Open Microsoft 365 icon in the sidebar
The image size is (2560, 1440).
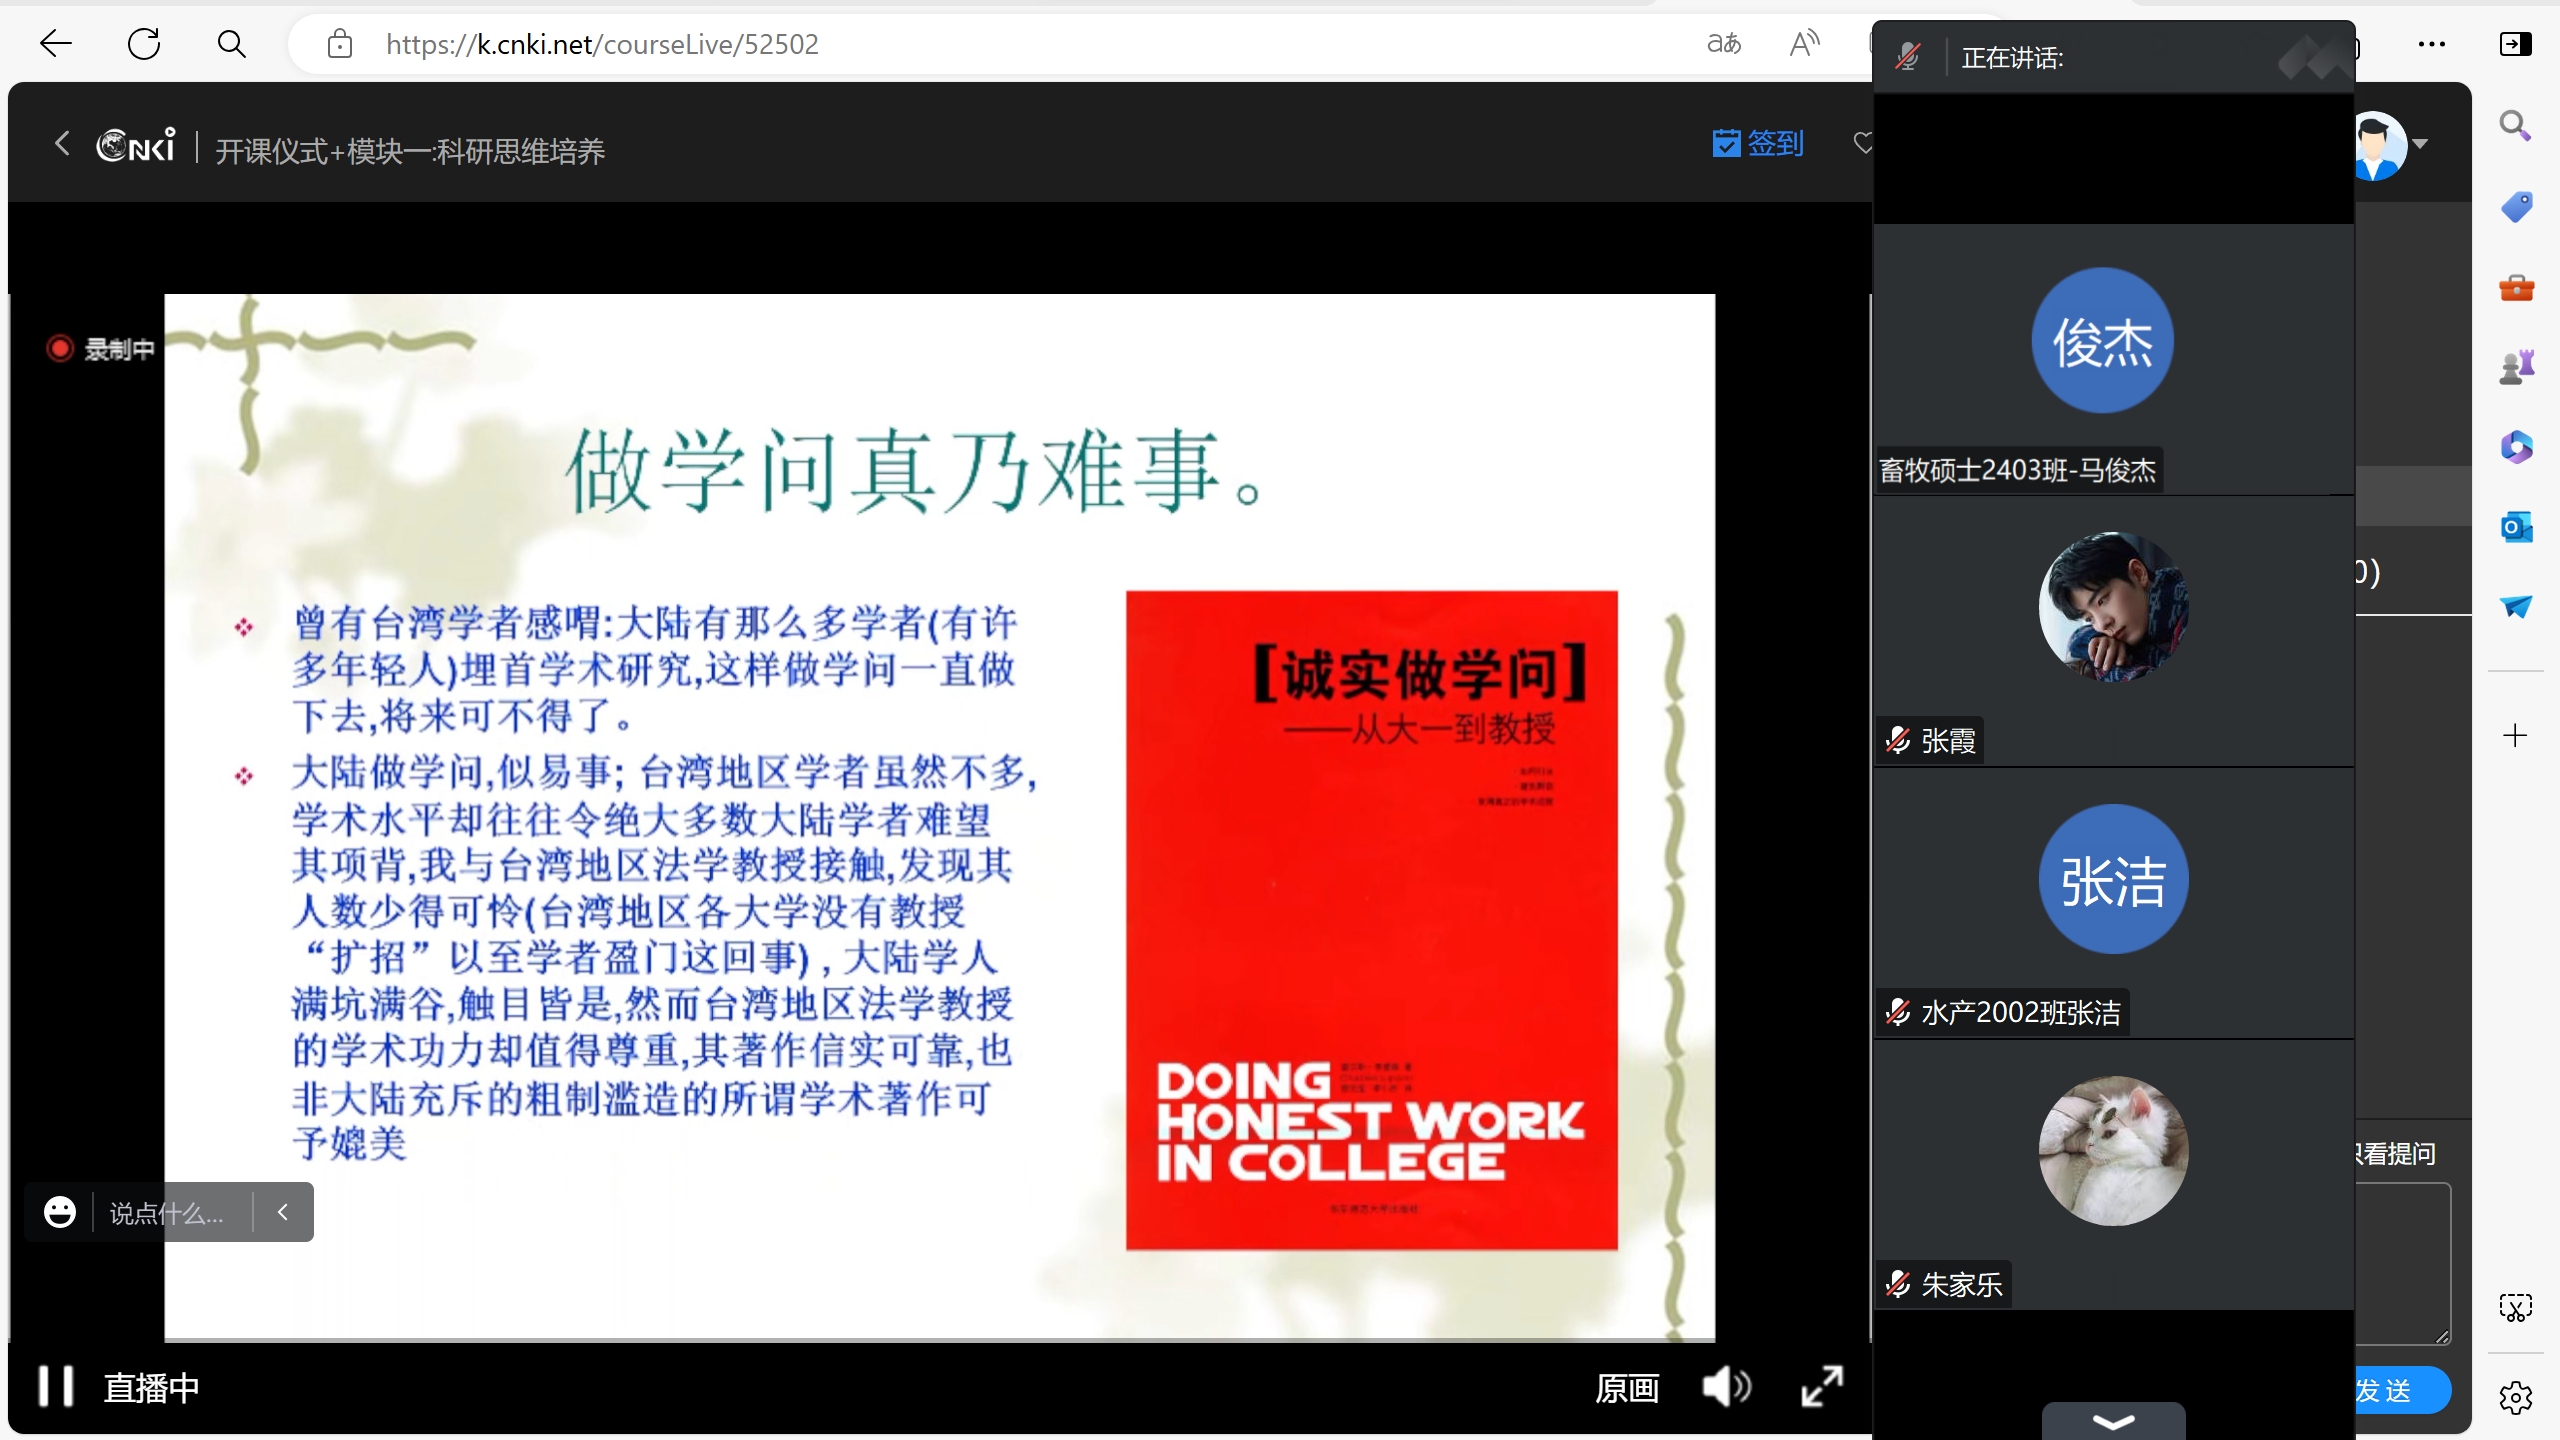[x=2517, y=447]
